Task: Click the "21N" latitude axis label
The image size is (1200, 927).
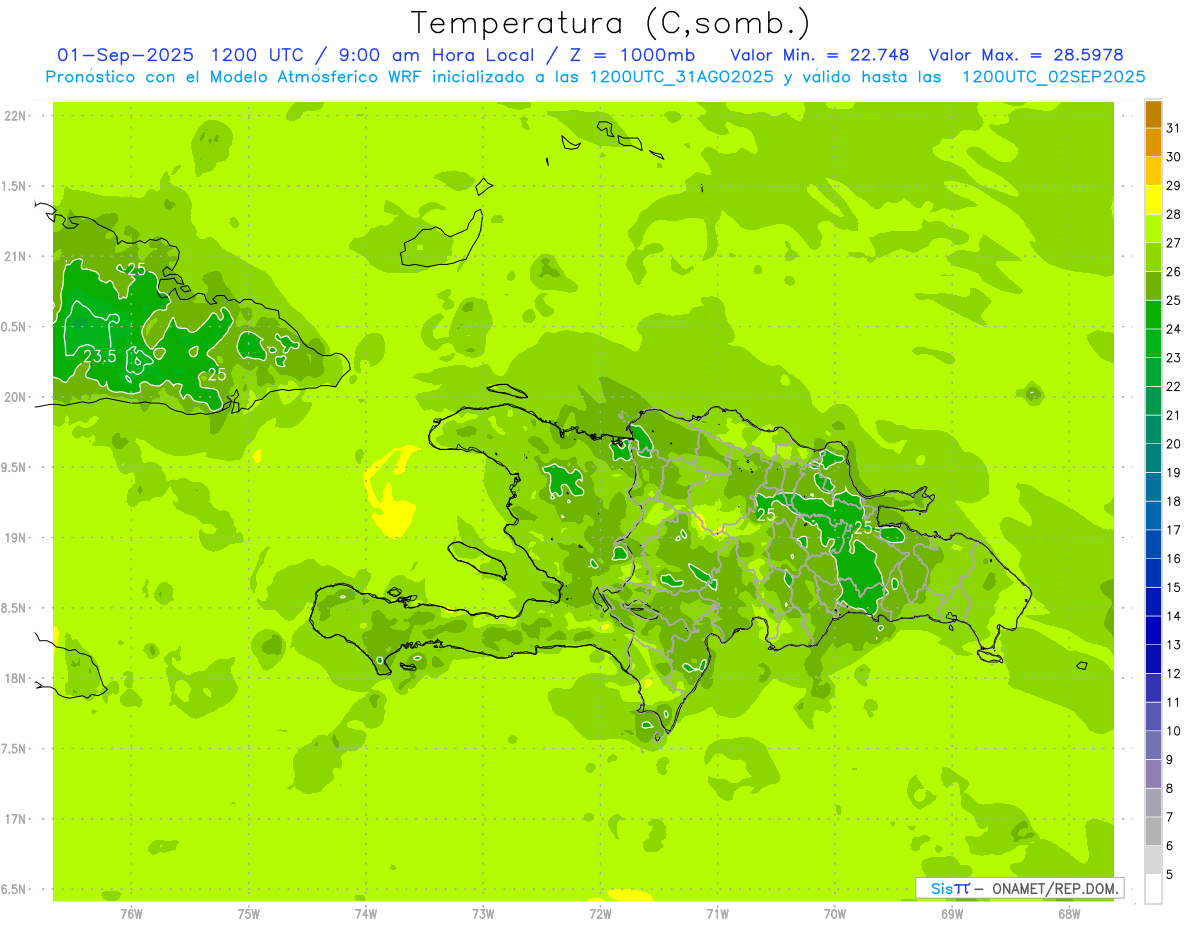Action: pyautogui.click(x=14, y=257)
